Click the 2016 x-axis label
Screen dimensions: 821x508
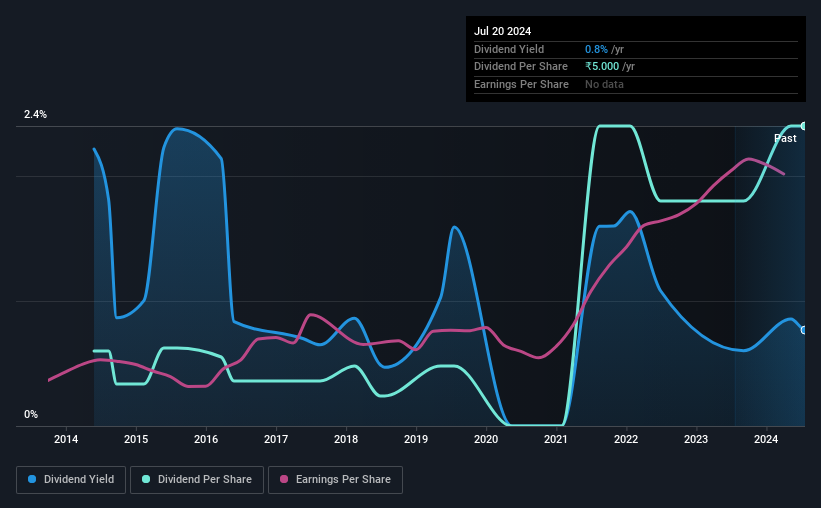206,439
